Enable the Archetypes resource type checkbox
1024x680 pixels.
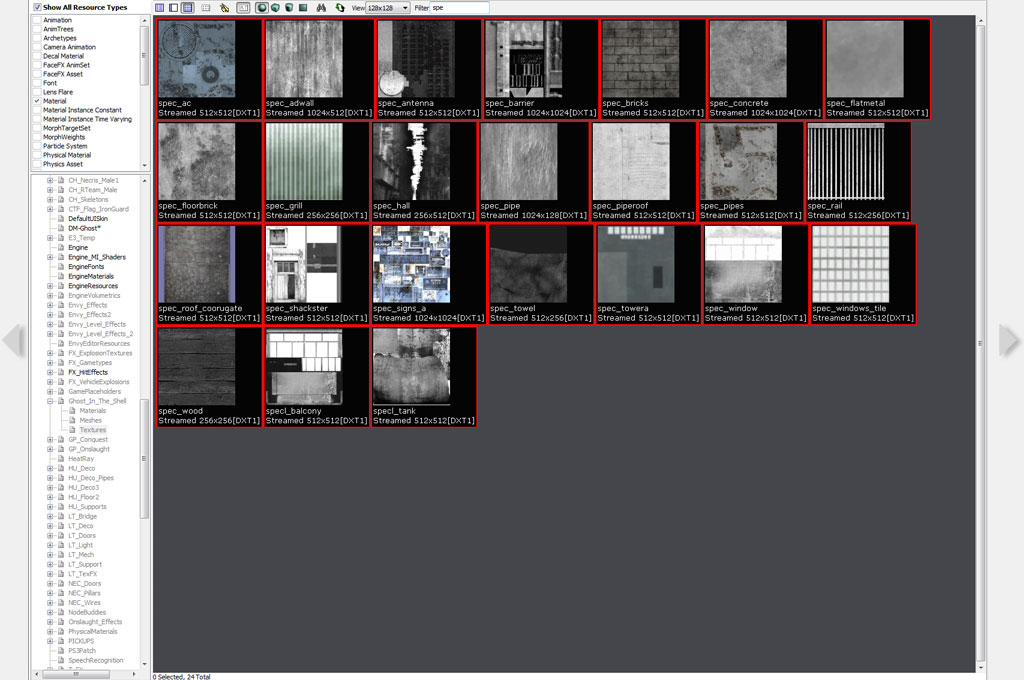pos(37,39)
